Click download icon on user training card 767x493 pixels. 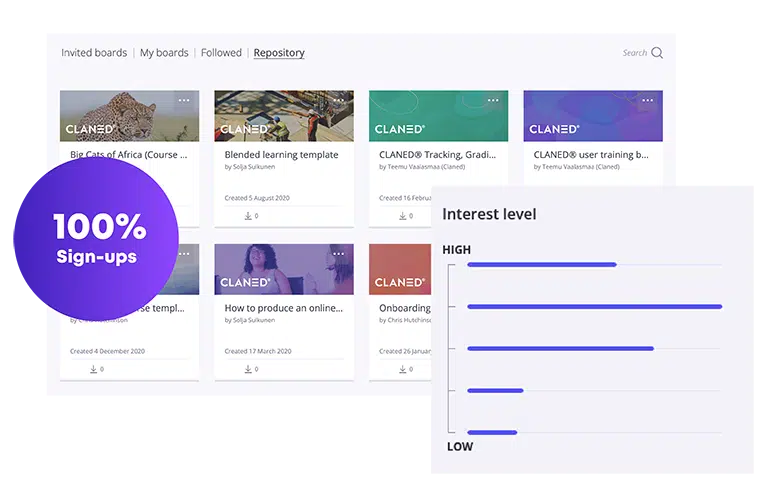pyautogui.click(x=558, y=216)
